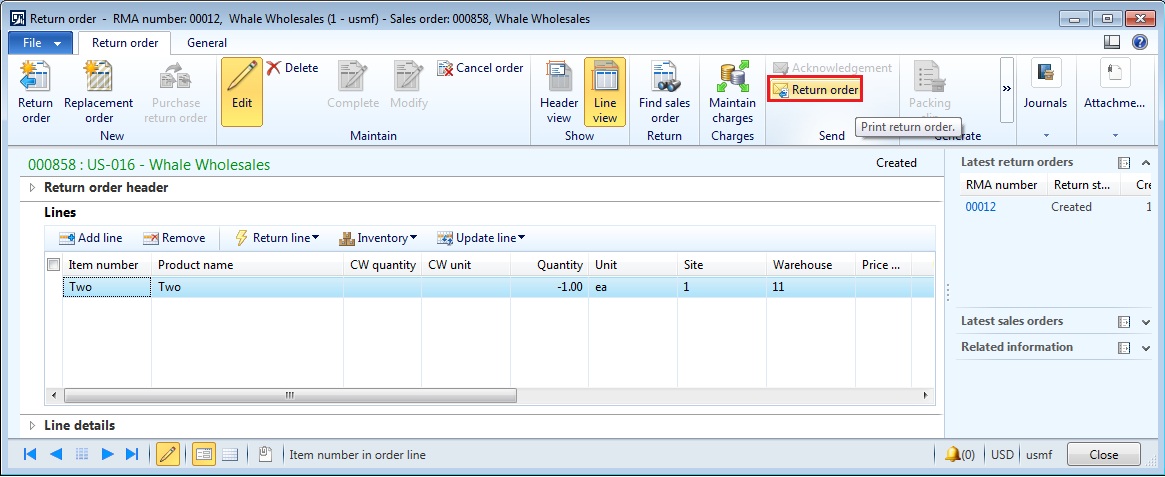
Task: Open Latest sales orders pane options icon
Action: coord(1124,322)
